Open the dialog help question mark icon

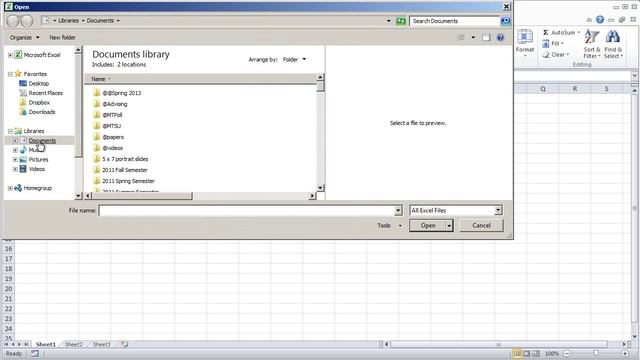coord(500,38)
